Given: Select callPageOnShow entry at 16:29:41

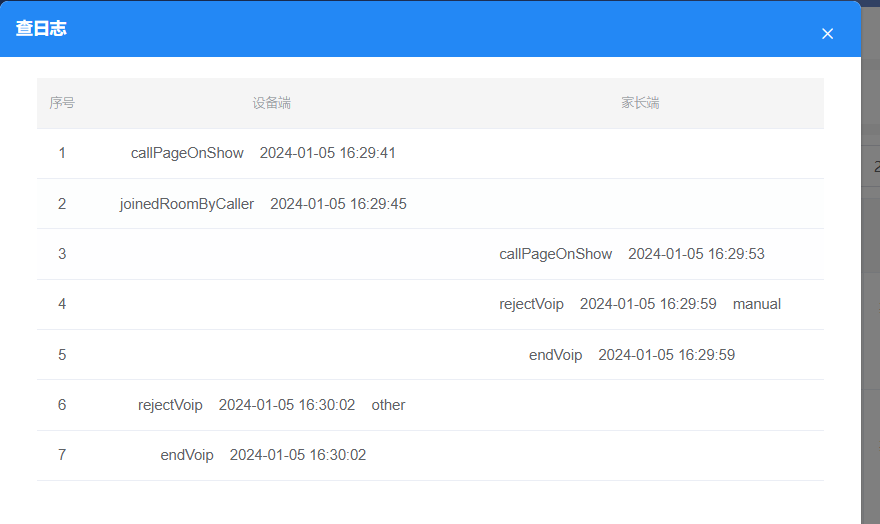Looking at the screenshot, I should [263, 153].
